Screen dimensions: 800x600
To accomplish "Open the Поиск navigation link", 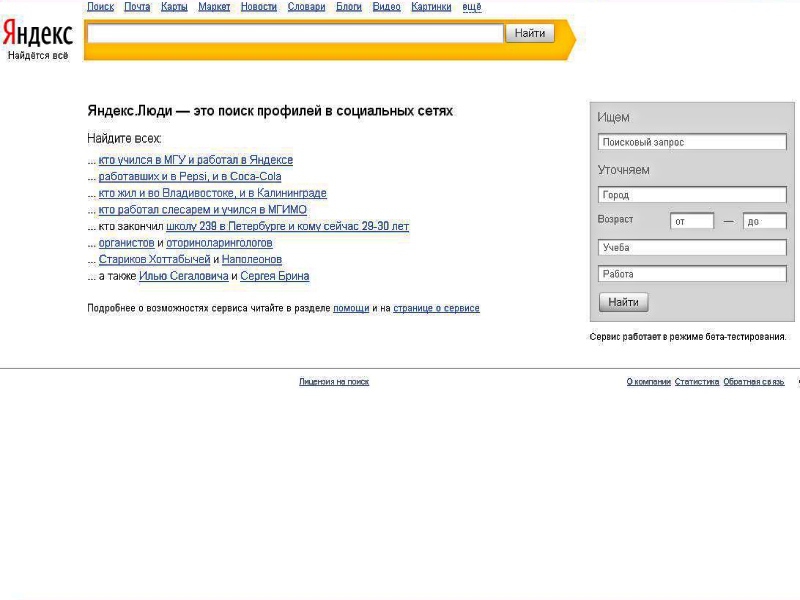I will tap(101, 7).
